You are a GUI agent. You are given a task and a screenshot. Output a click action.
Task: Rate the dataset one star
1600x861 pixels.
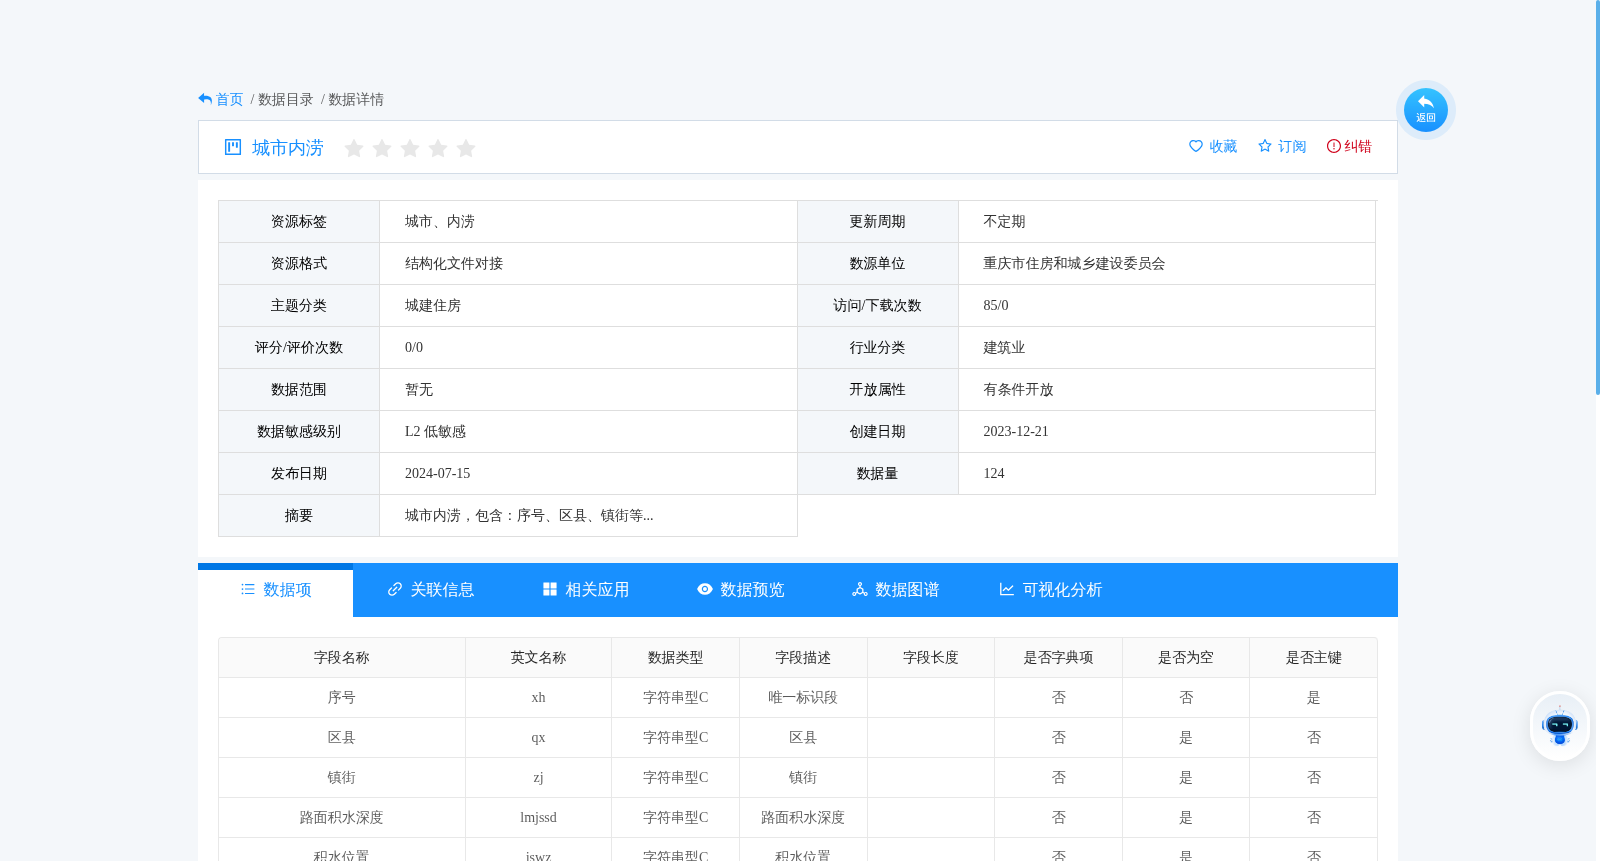tap(353, 148)
